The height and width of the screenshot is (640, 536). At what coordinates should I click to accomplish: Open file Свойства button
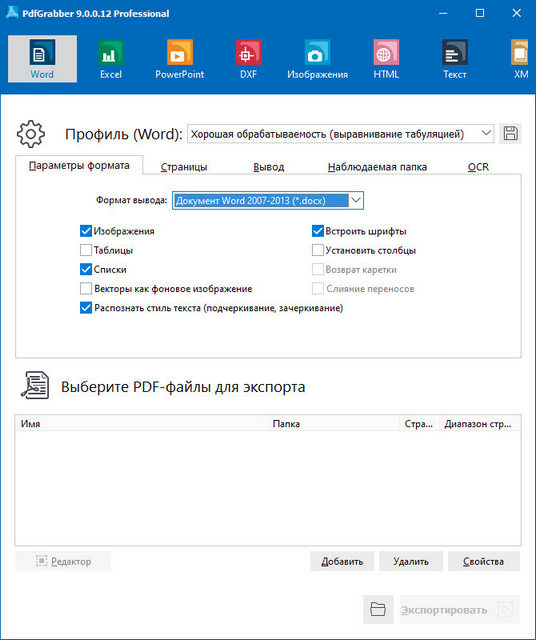(x=484, y=562)
